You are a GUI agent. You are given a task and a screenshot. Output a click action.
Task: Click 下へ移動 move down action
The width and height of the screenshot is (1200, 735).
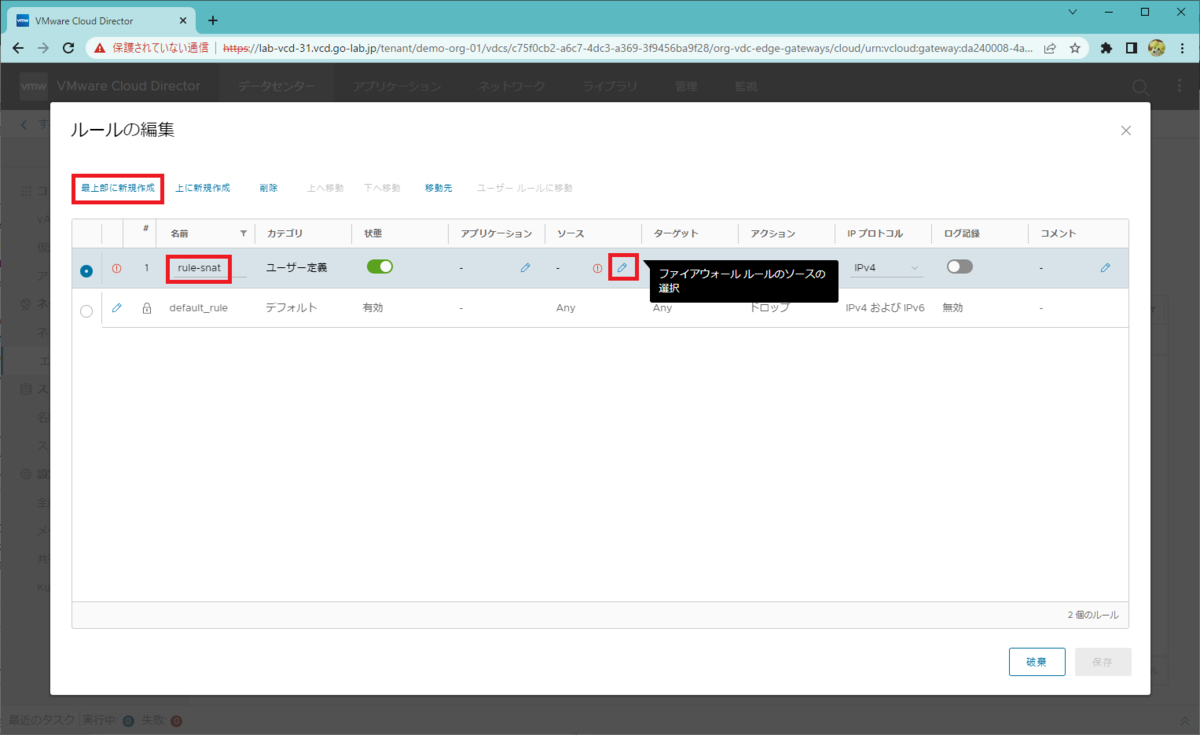click(x=382, y=188)
